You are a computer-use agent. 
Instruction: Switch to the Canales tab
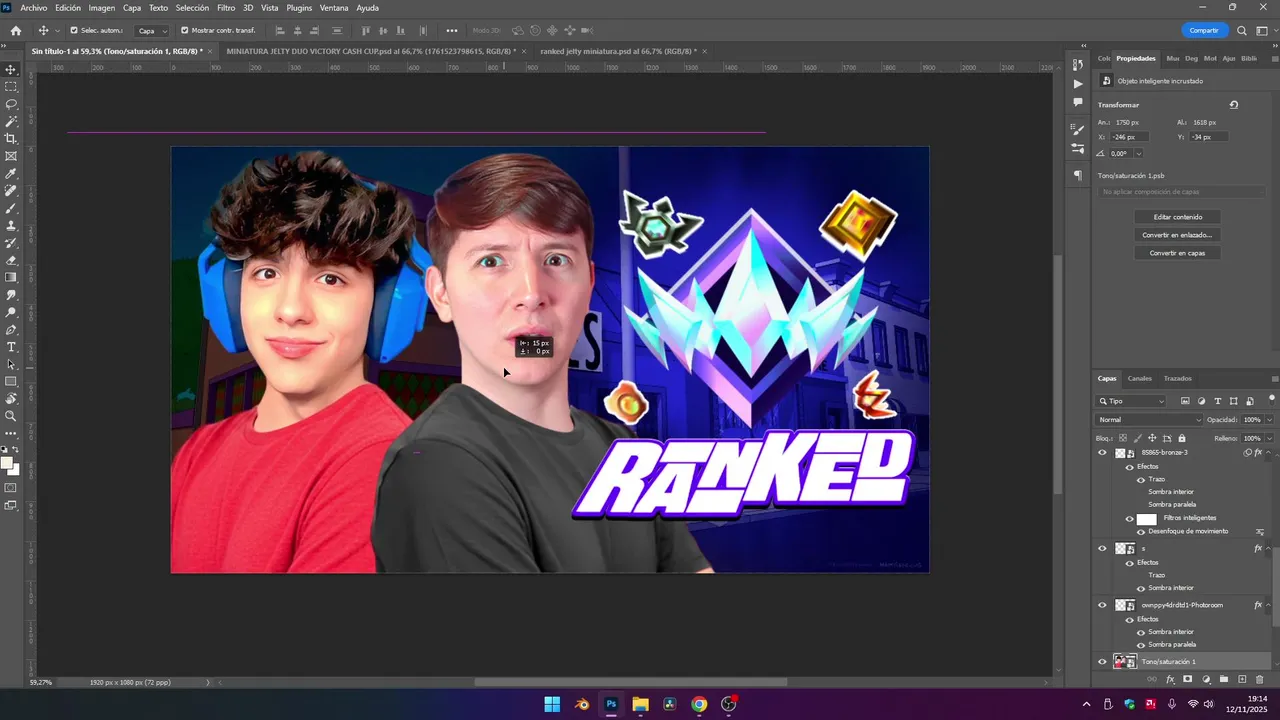point(1140,379)
